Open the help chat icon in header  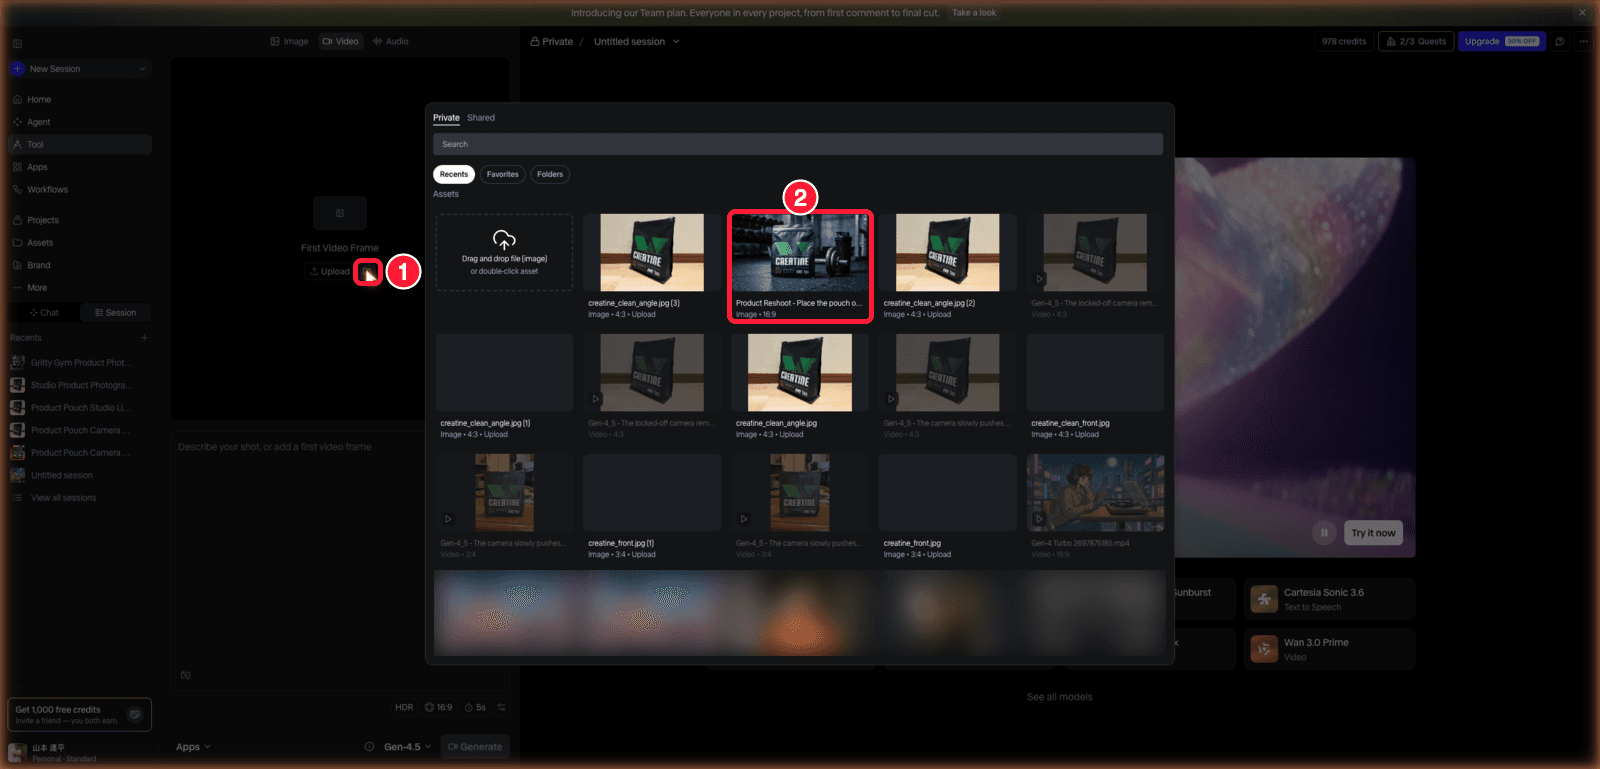(1559, 41)
